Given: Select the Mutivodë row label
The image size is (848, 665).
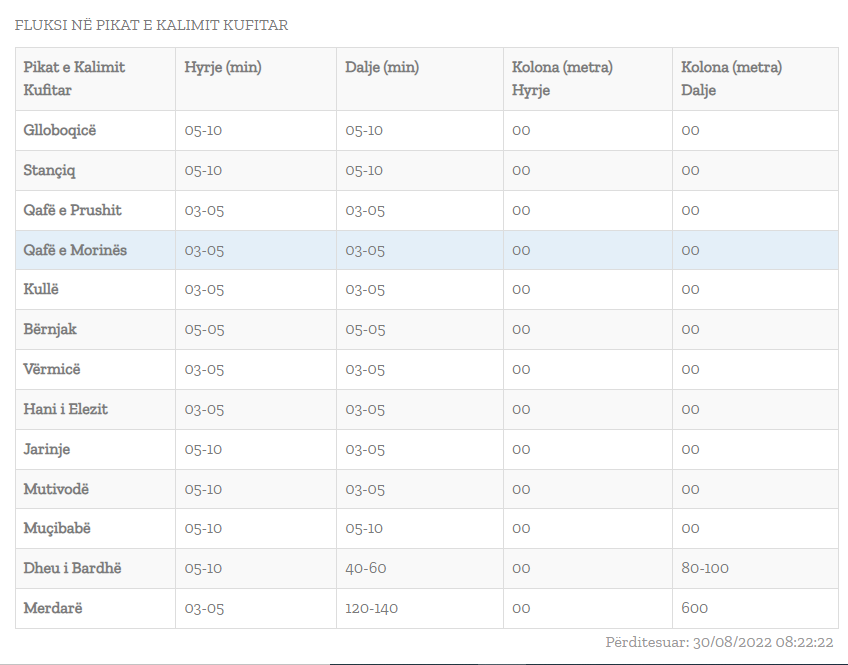Looking at the screenshot, I should [x=56, y=489].
